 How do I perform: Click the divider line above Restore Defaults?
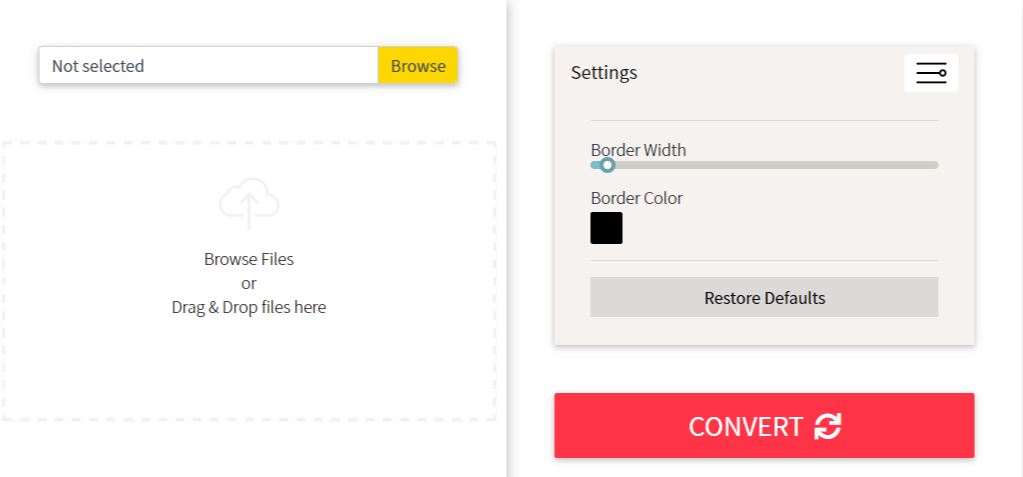pyautogui.click(x=764, y=260)
